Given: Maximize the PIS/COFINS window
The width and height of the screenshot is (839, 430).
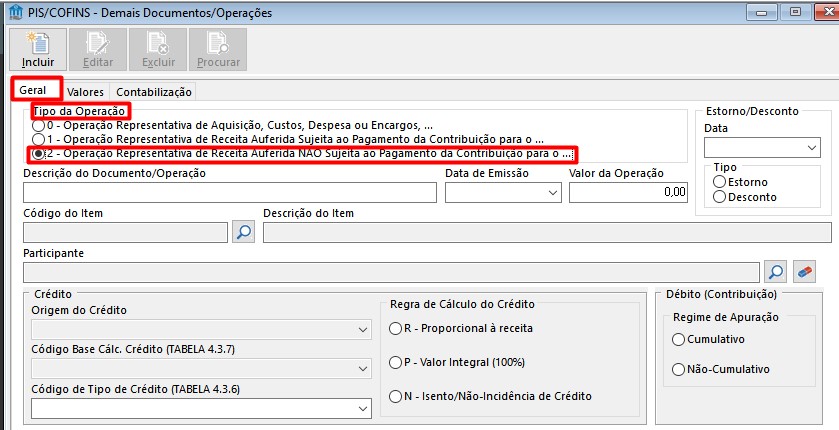Looking at the screenshot, I should (795, 12).
